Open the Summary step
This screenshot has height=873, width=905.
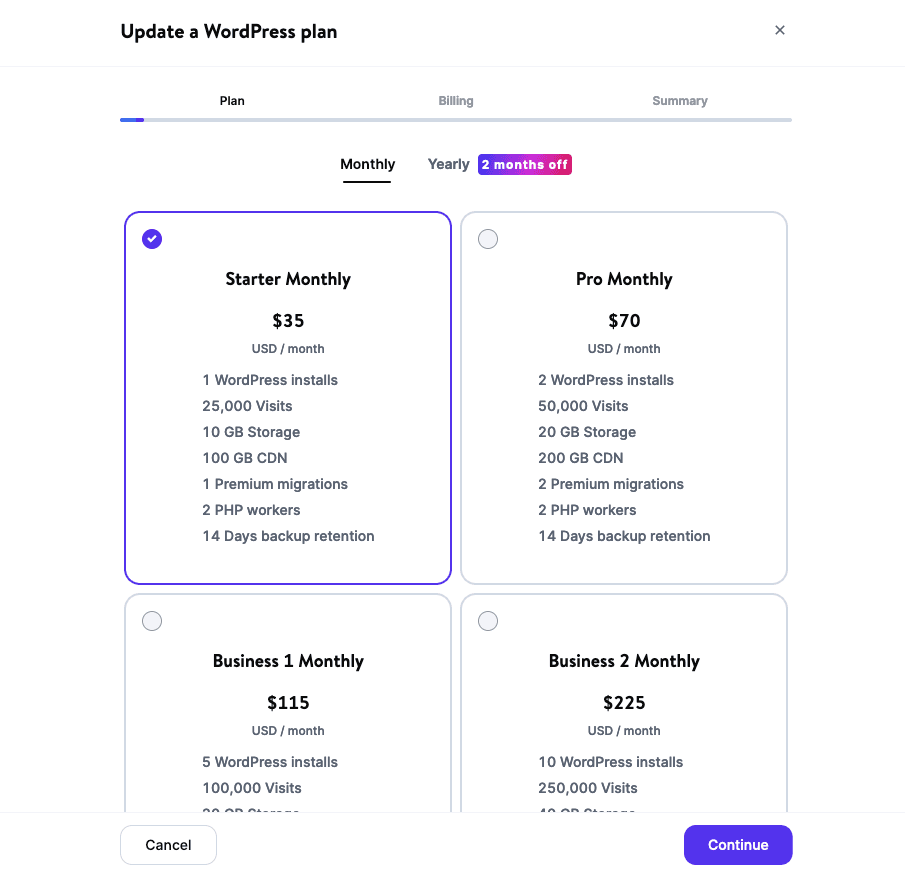pos(680,101)
